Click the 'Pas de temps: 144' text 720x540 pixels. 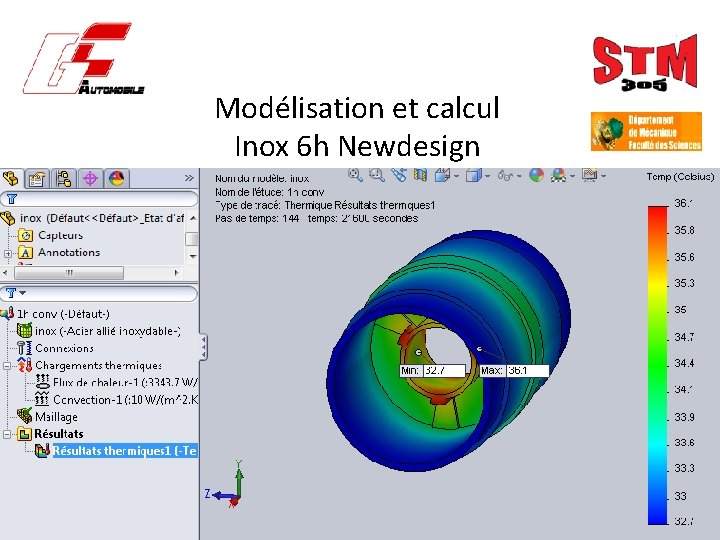257,219
